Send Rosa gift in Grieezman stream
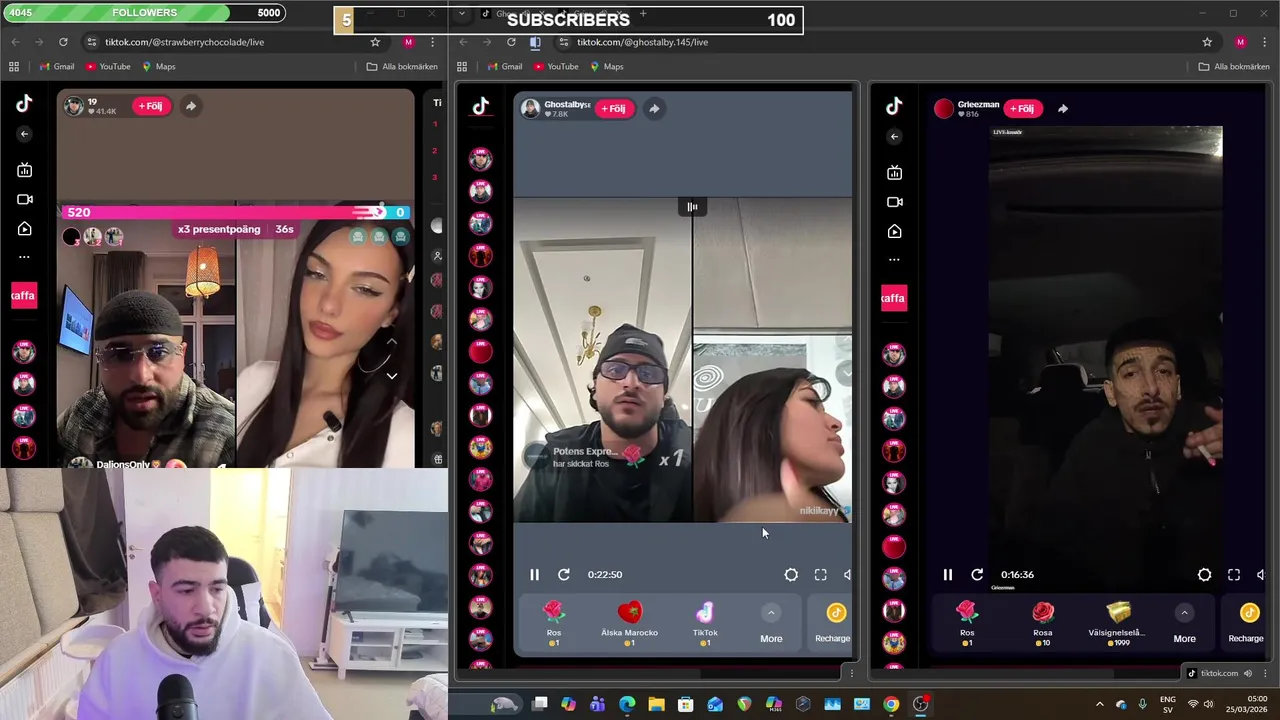Screen dimensions: 1280x720 click(x=1043, y=624)
